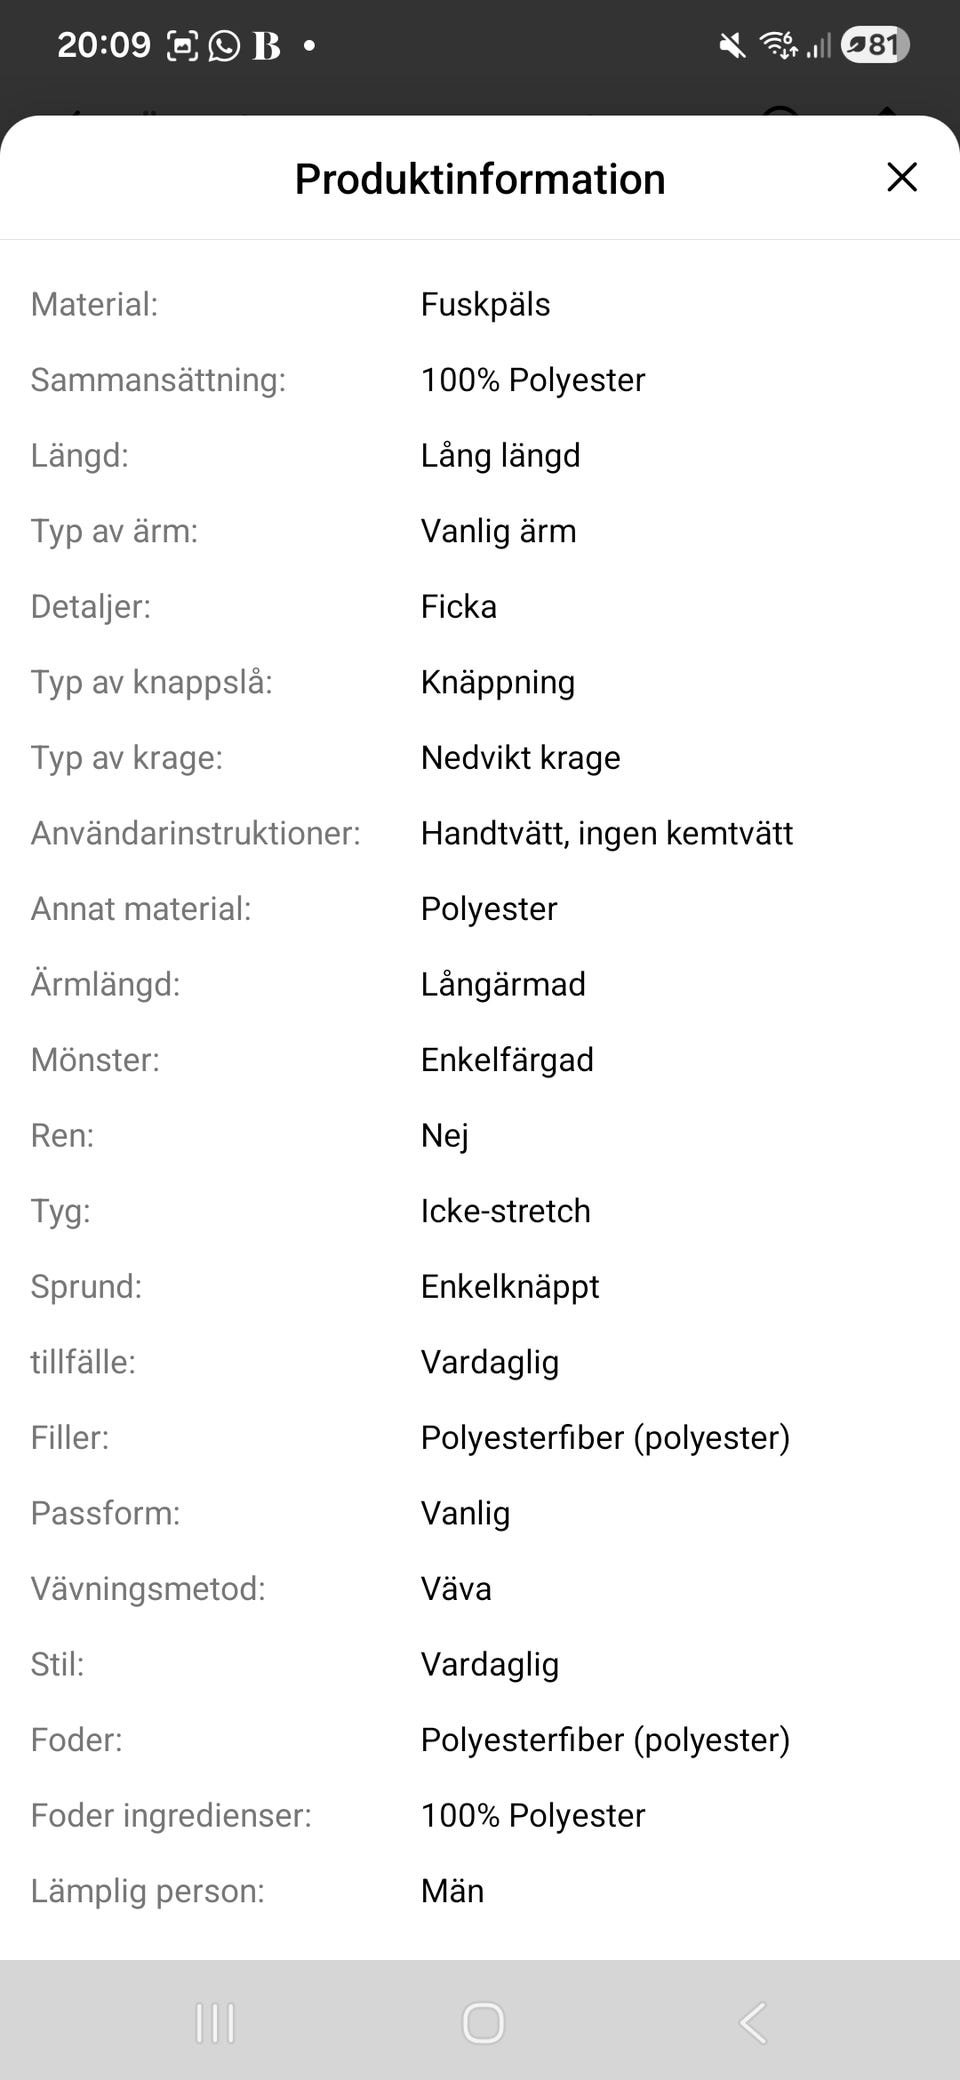The height and width of the screenshot is (2080, 960).
Task: Close the Produktinformation dialog
Action: pos(901,177)
